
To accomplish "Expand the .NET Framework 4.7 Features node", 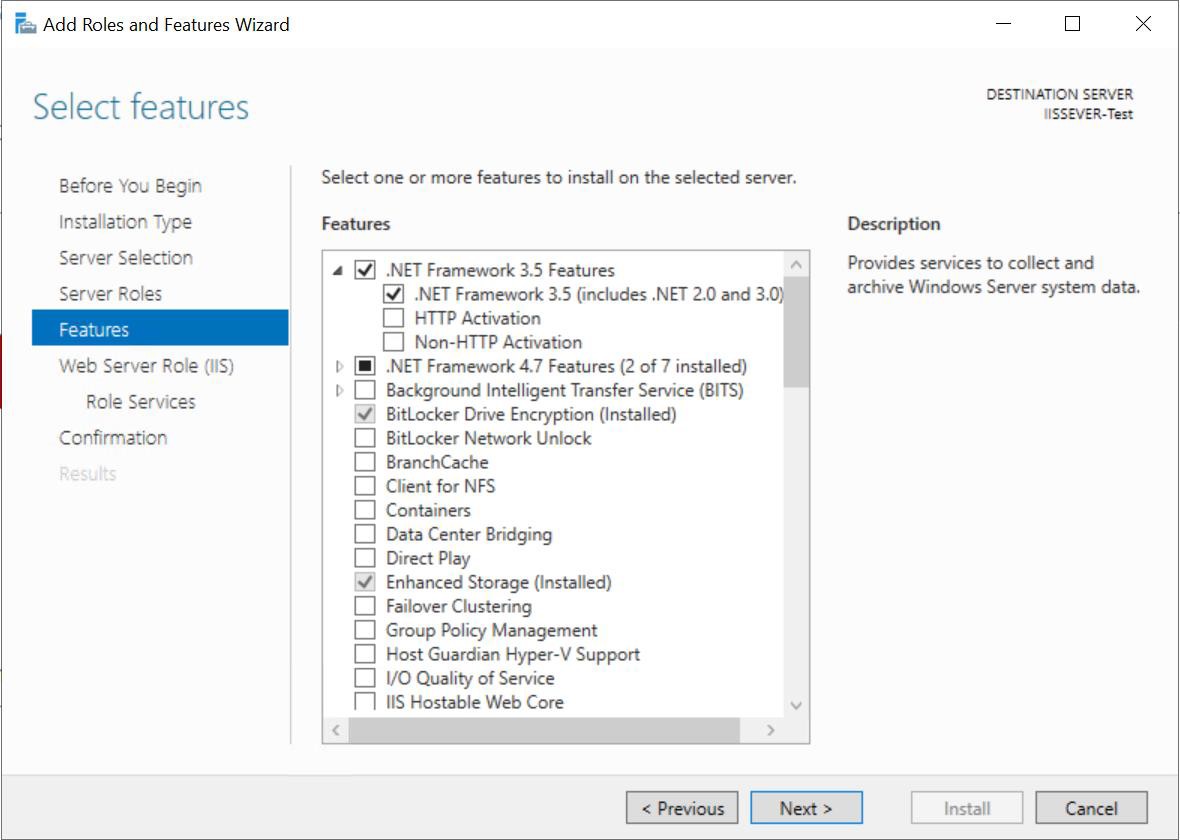I will pyautogui.click(x=339, y=367).
